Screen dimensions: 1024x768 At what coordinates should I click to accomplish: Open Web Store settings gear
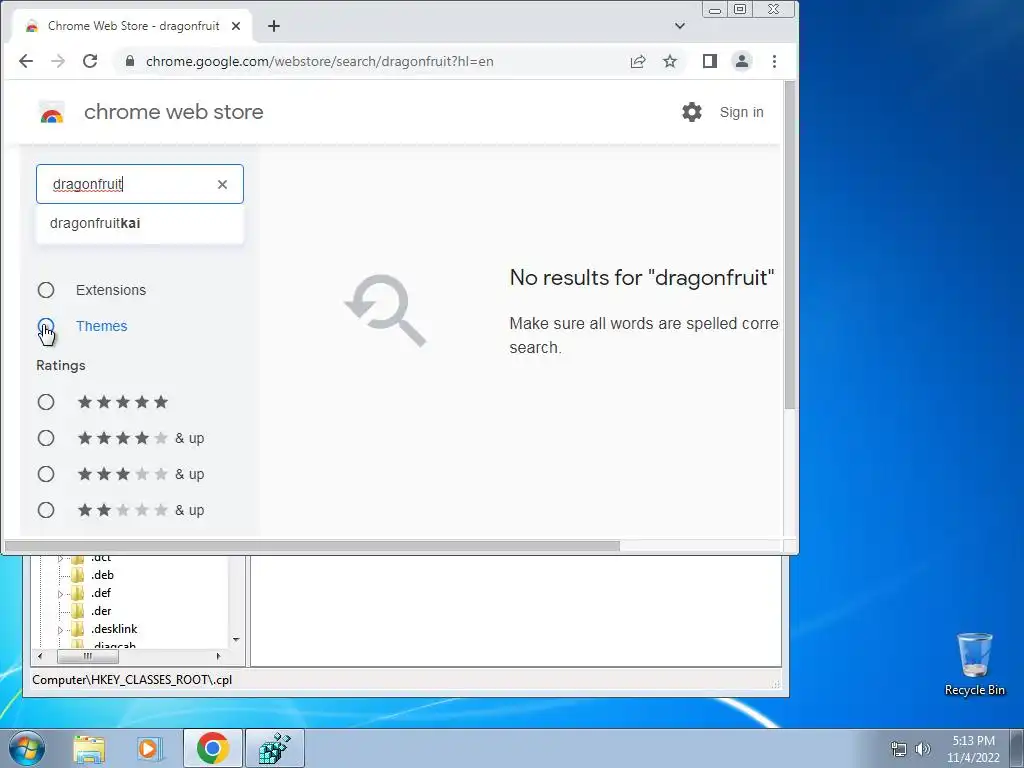(692, 112)
